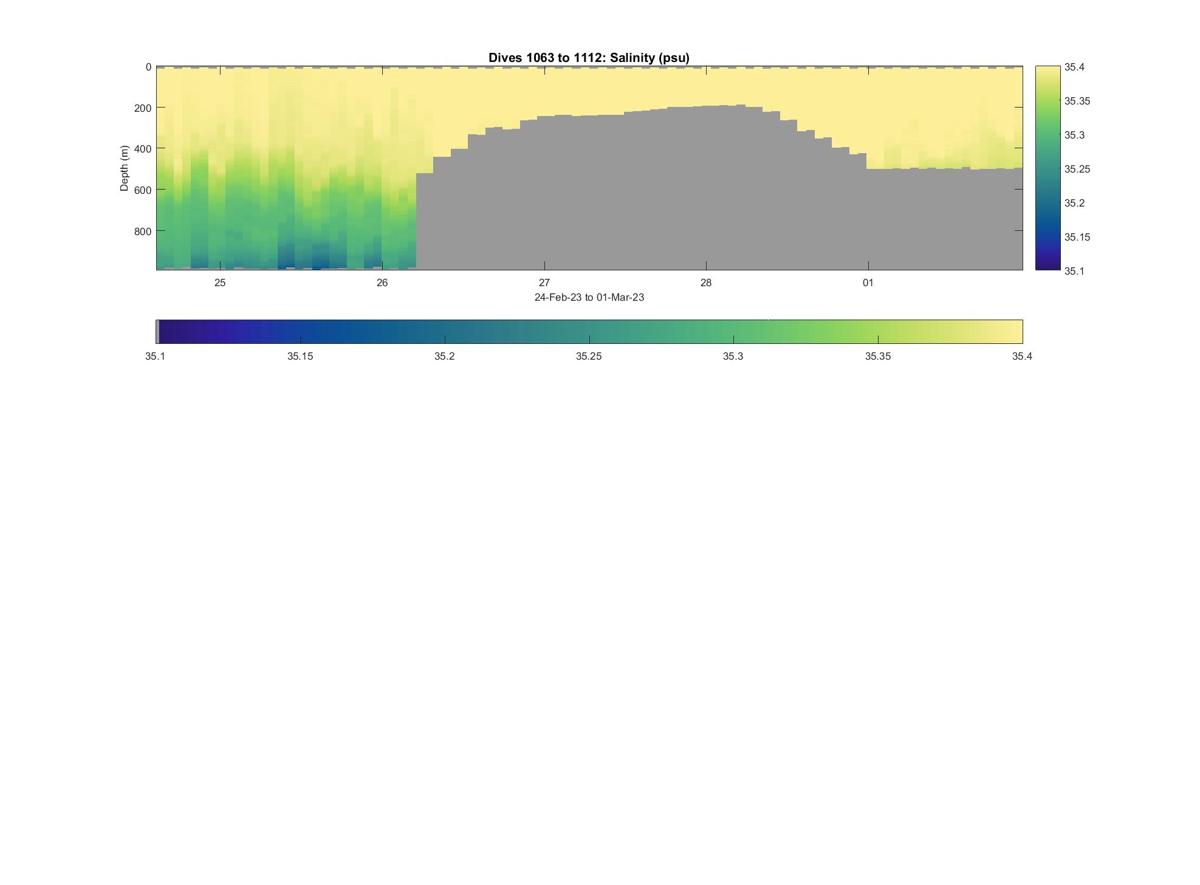
Task: Click the vertical colorbar label '35.3'
Action: [1074, 135]
